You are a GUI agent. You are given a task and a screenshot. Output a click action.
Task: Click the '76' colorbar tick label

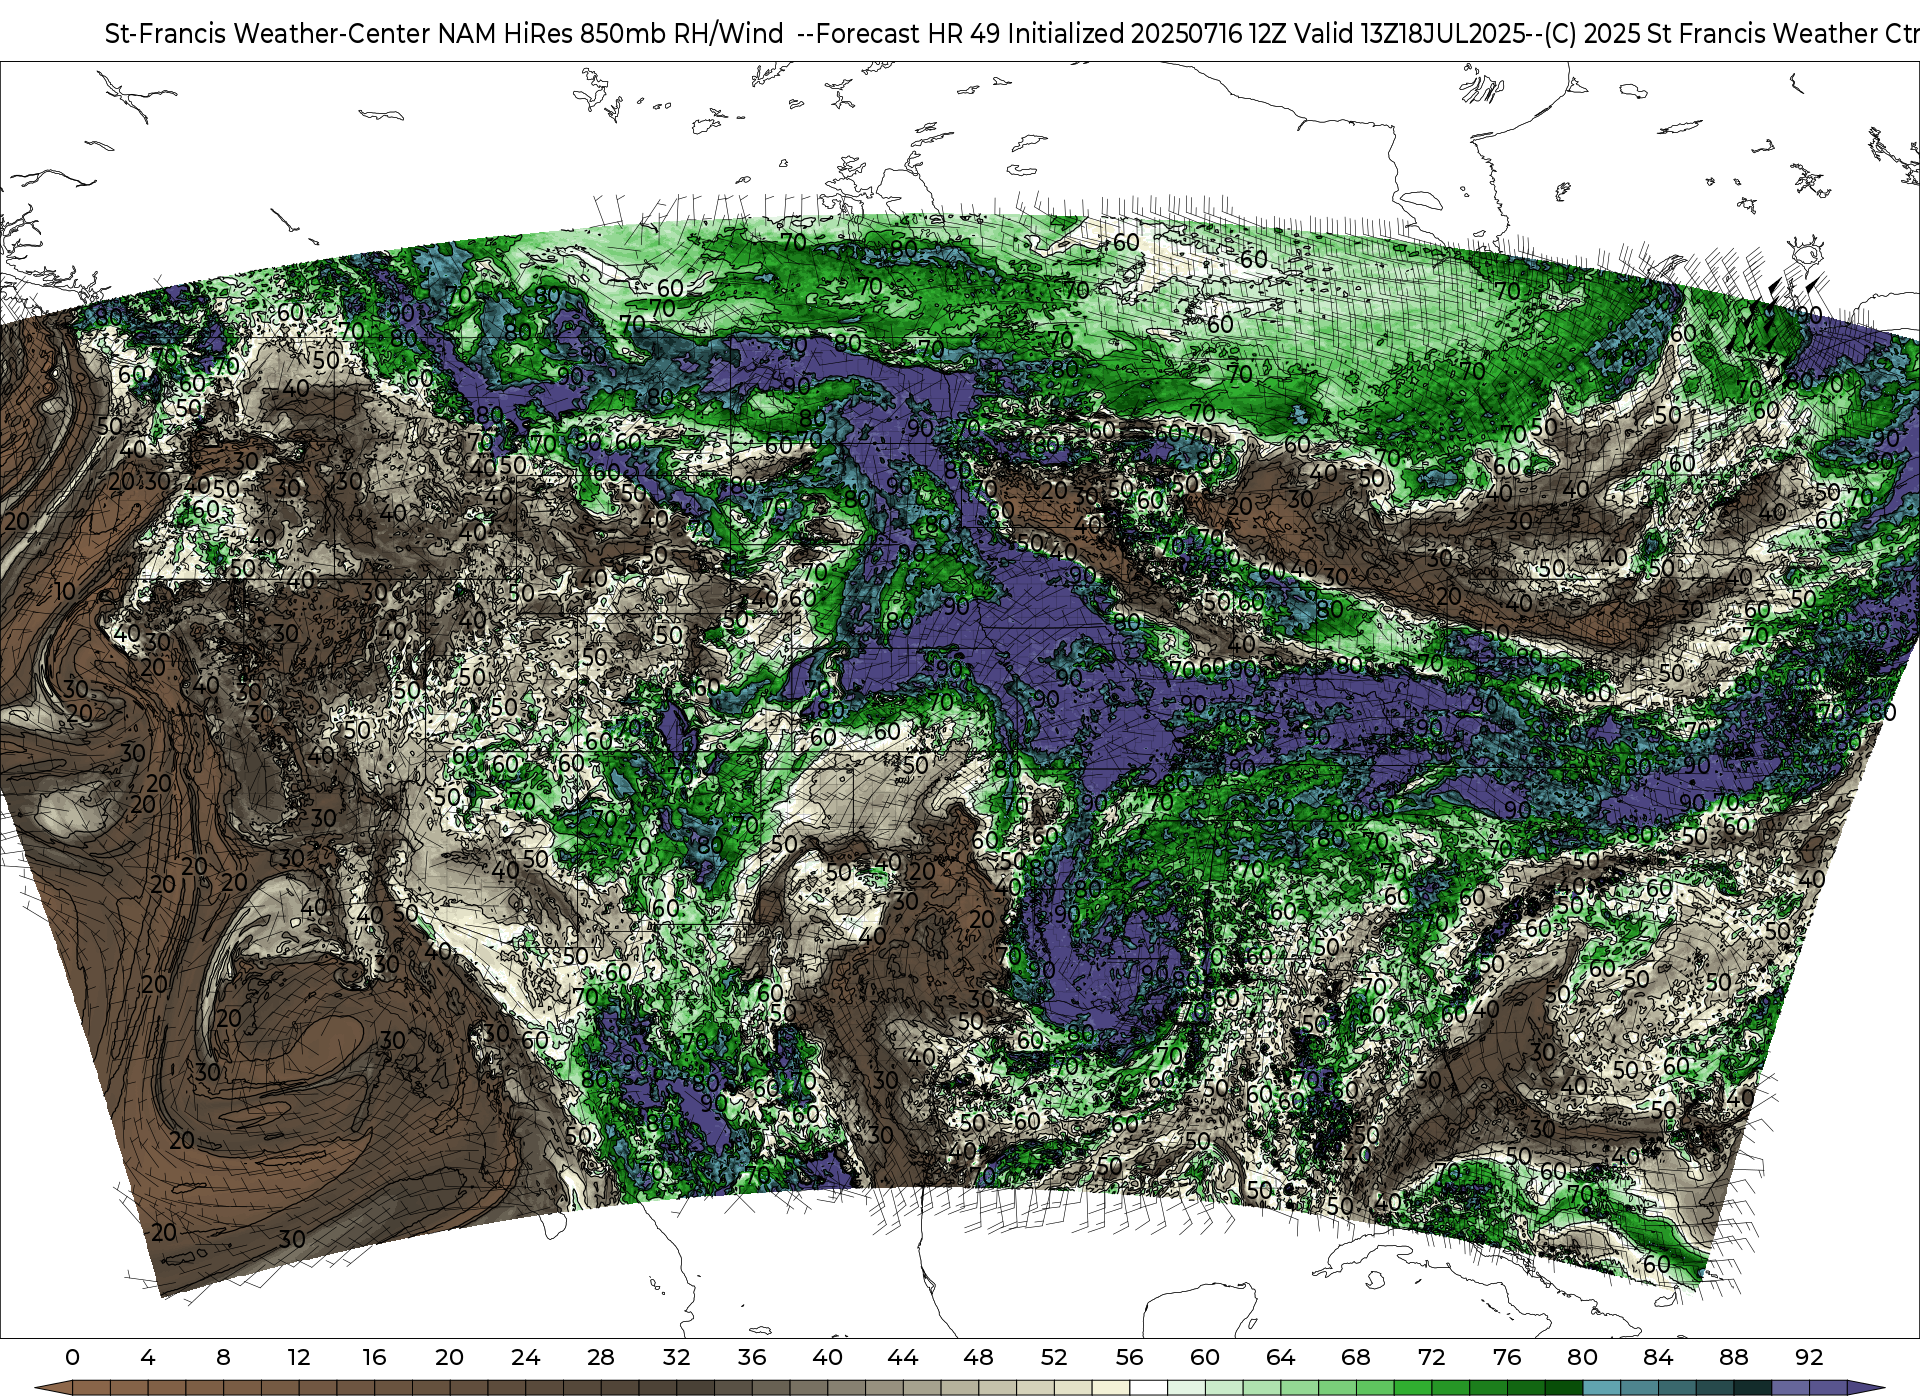[x=1507, y=1358]
